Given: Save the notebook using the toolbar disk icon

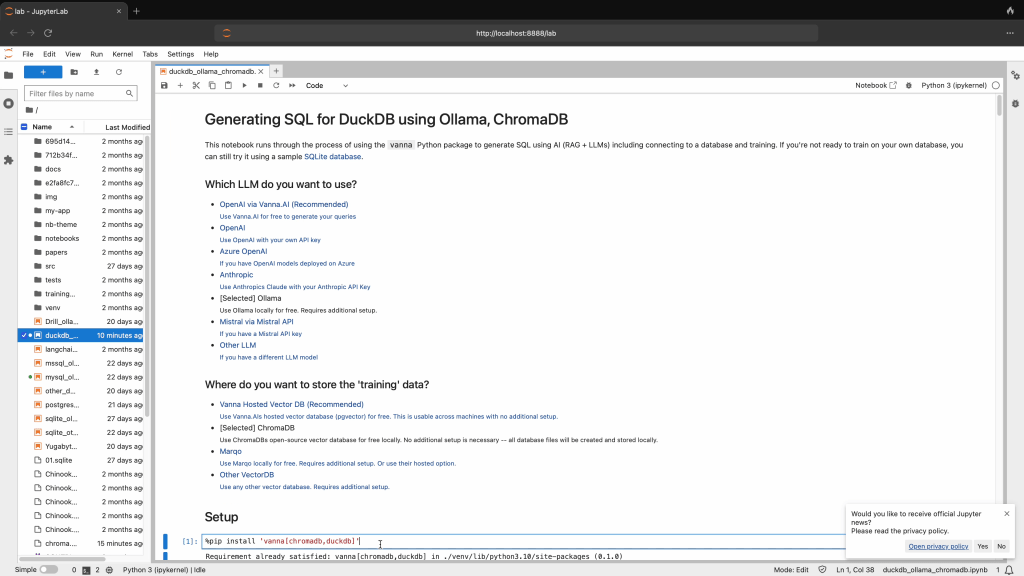Looking at the screenshot, I should 164,86.
